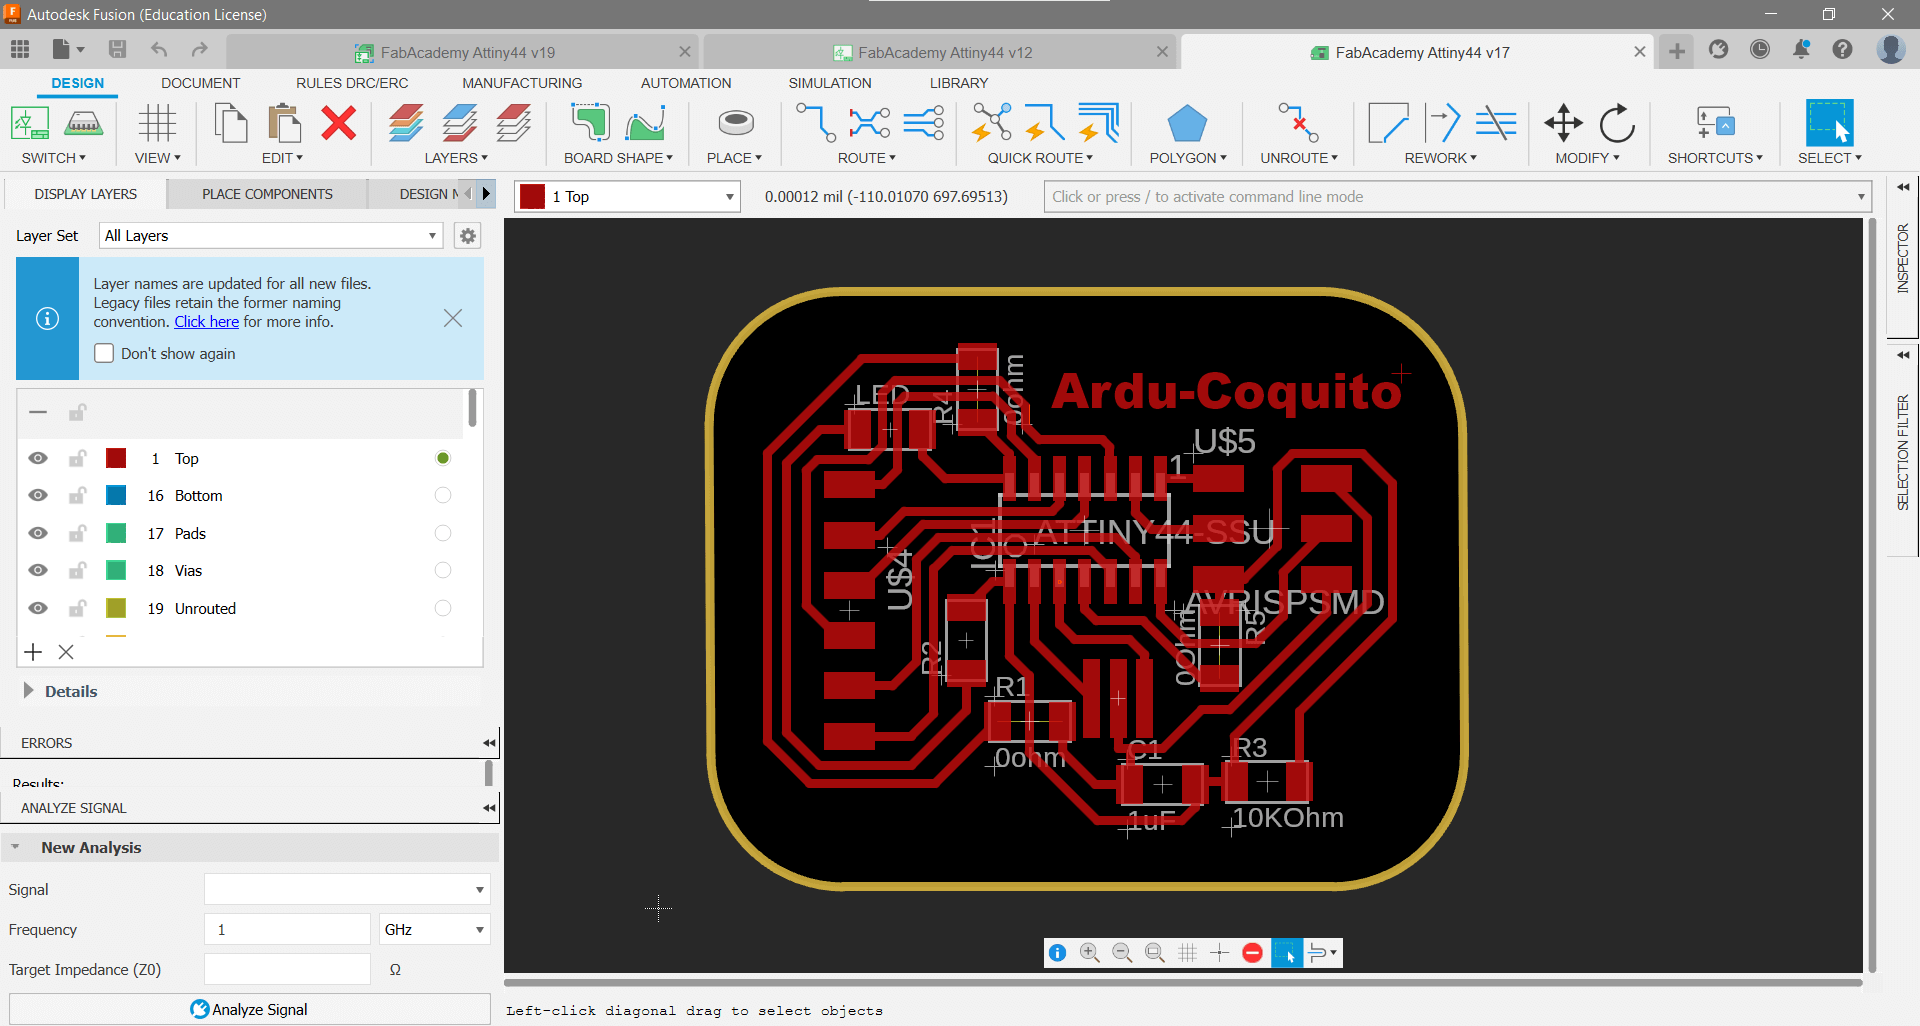Select the Move tool in Modify

(x=1563, y=124)
